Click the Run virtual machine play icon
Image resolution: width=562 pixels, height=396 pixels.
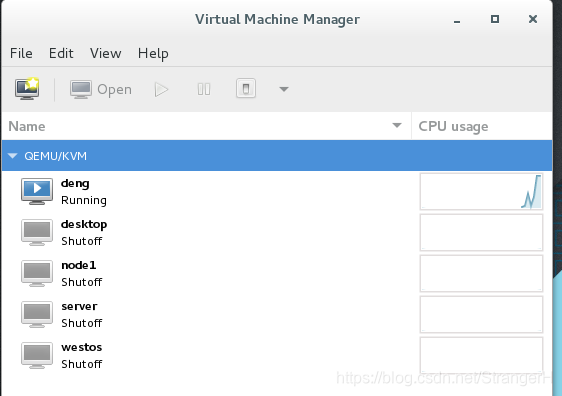[161, 89]
